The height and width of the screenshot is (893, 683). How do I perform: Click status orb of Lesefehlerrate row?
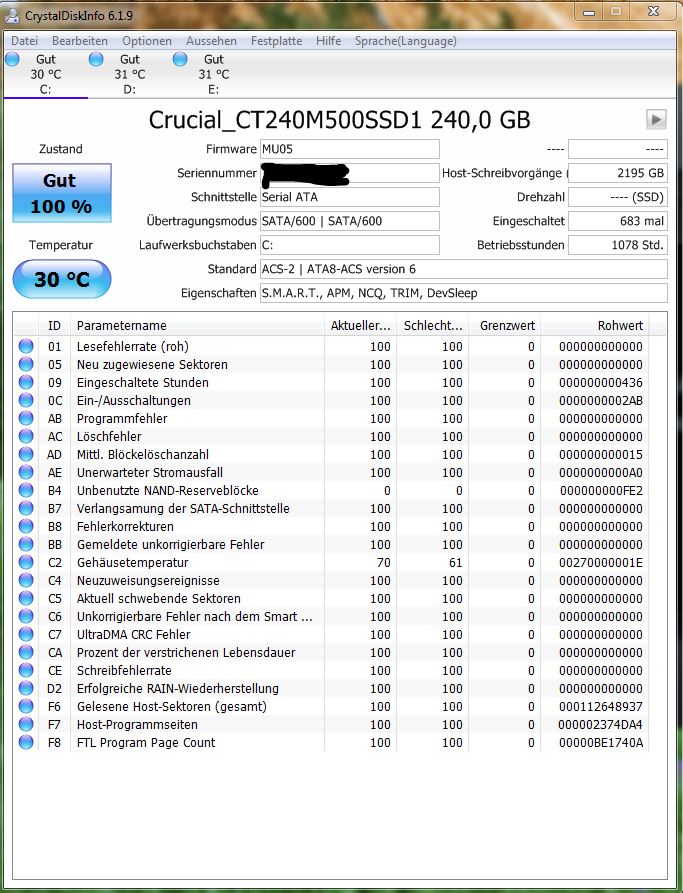point(26,346)
